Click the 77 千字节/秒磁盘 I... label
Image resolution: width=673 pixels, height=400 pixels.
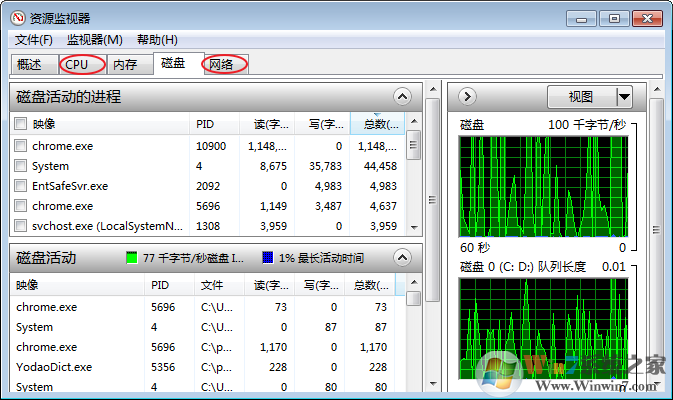193,258
